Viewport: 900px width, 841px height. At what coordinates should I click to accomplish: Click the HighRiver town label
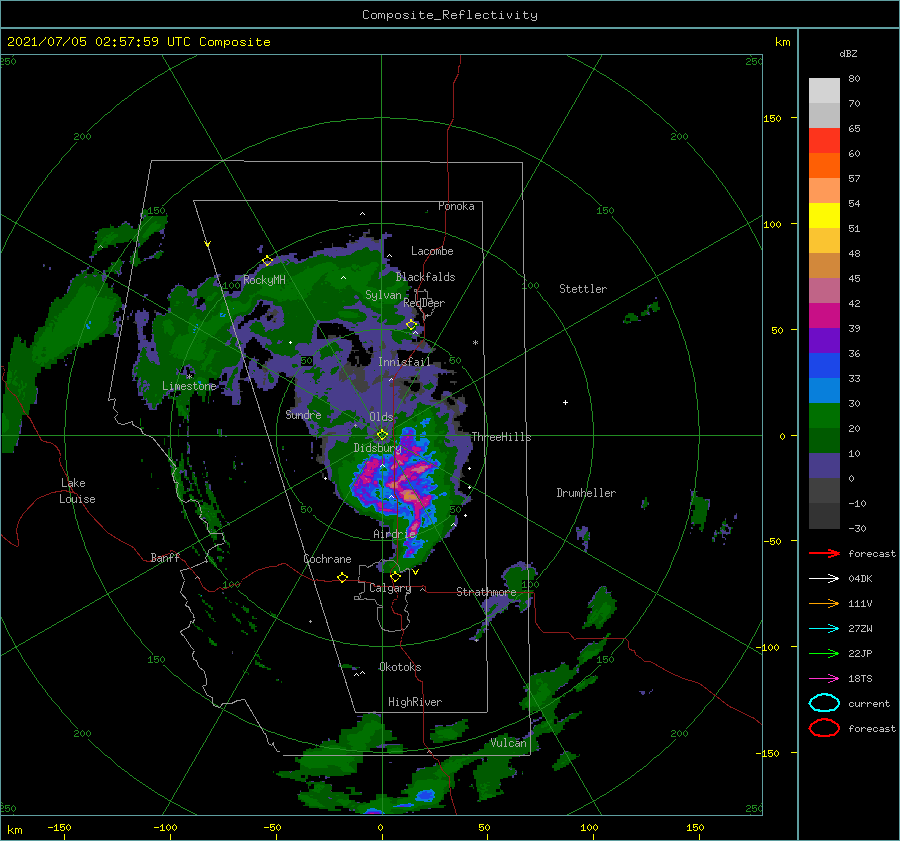pos(415,702)
